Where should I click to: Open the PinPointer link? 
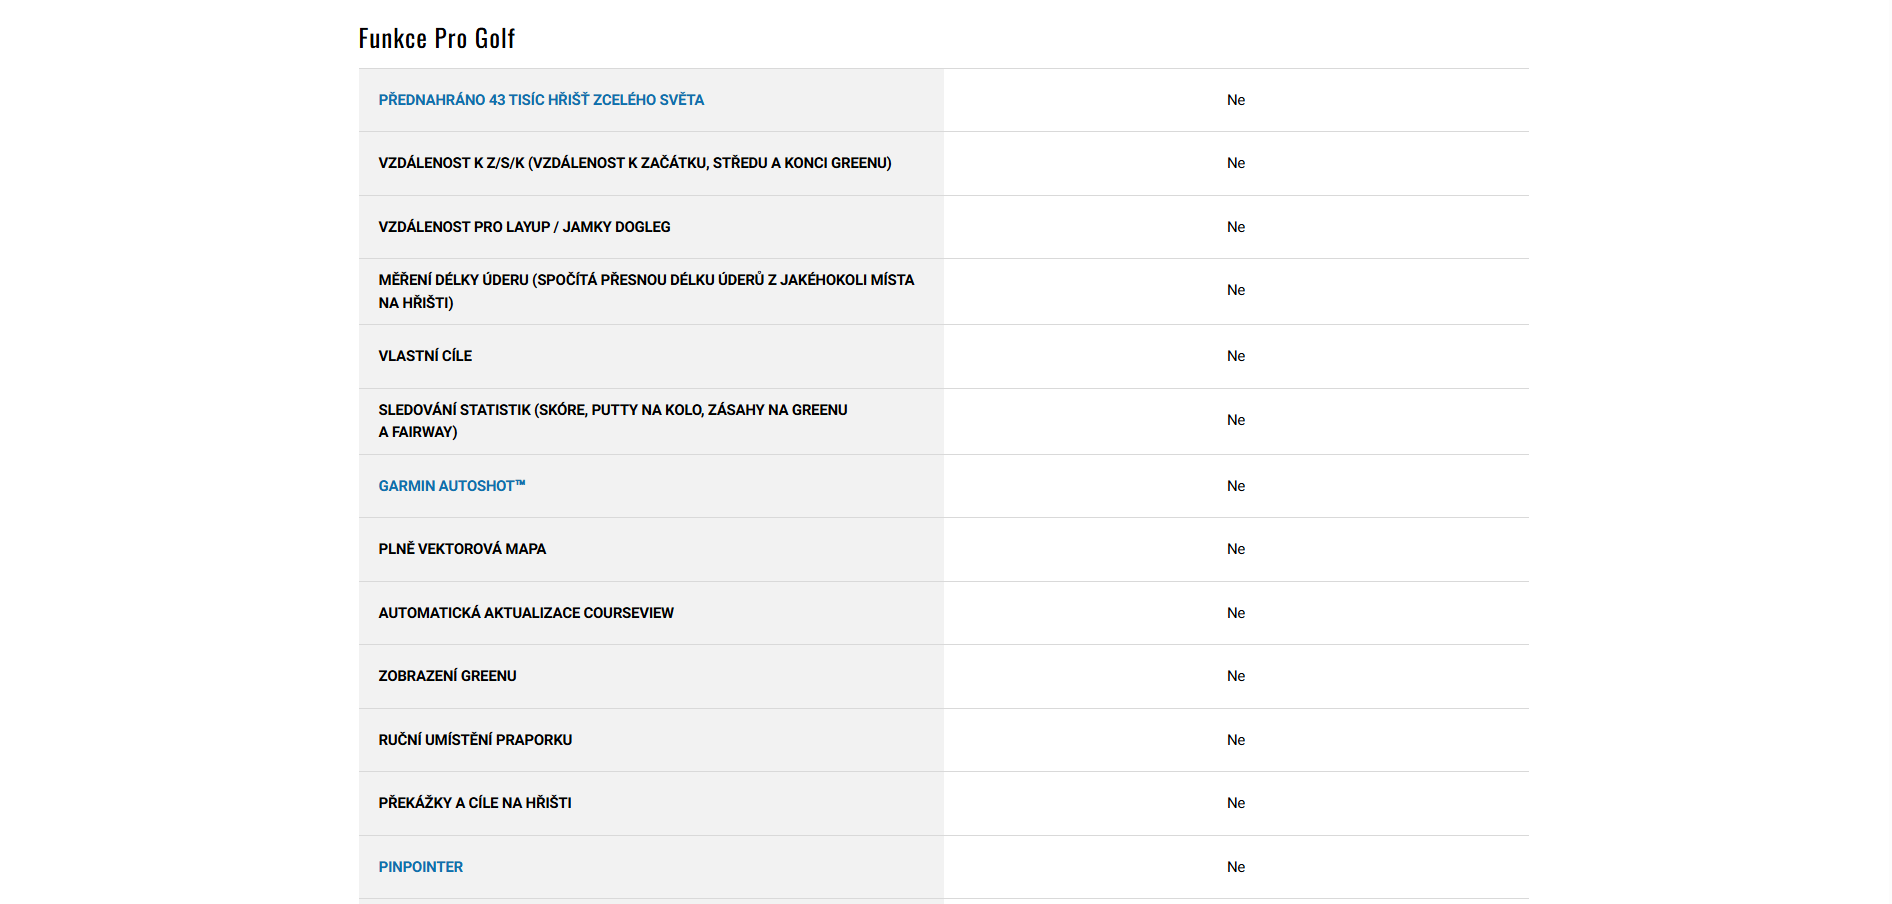420,867
